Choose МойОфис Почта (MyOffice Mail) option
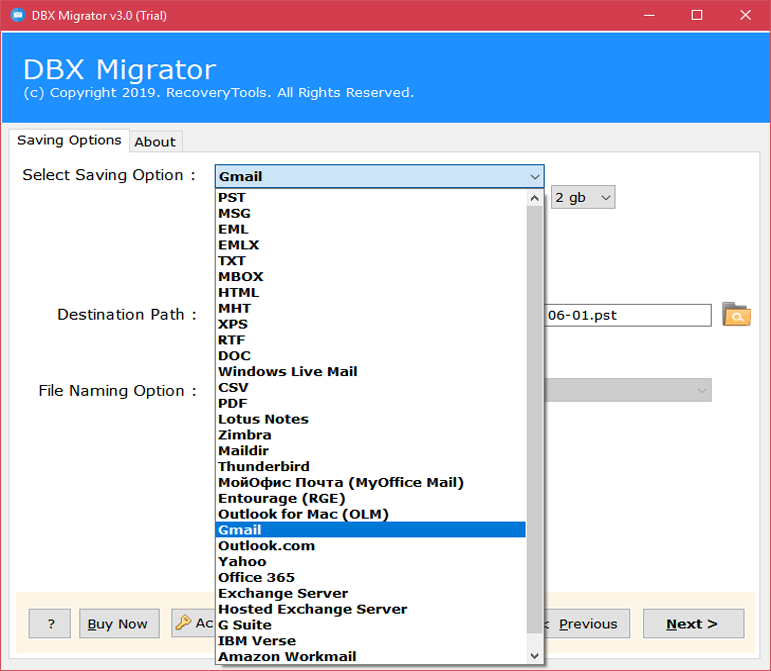The image size is (771, 671). pyautogui.click(x=371, y=482)
